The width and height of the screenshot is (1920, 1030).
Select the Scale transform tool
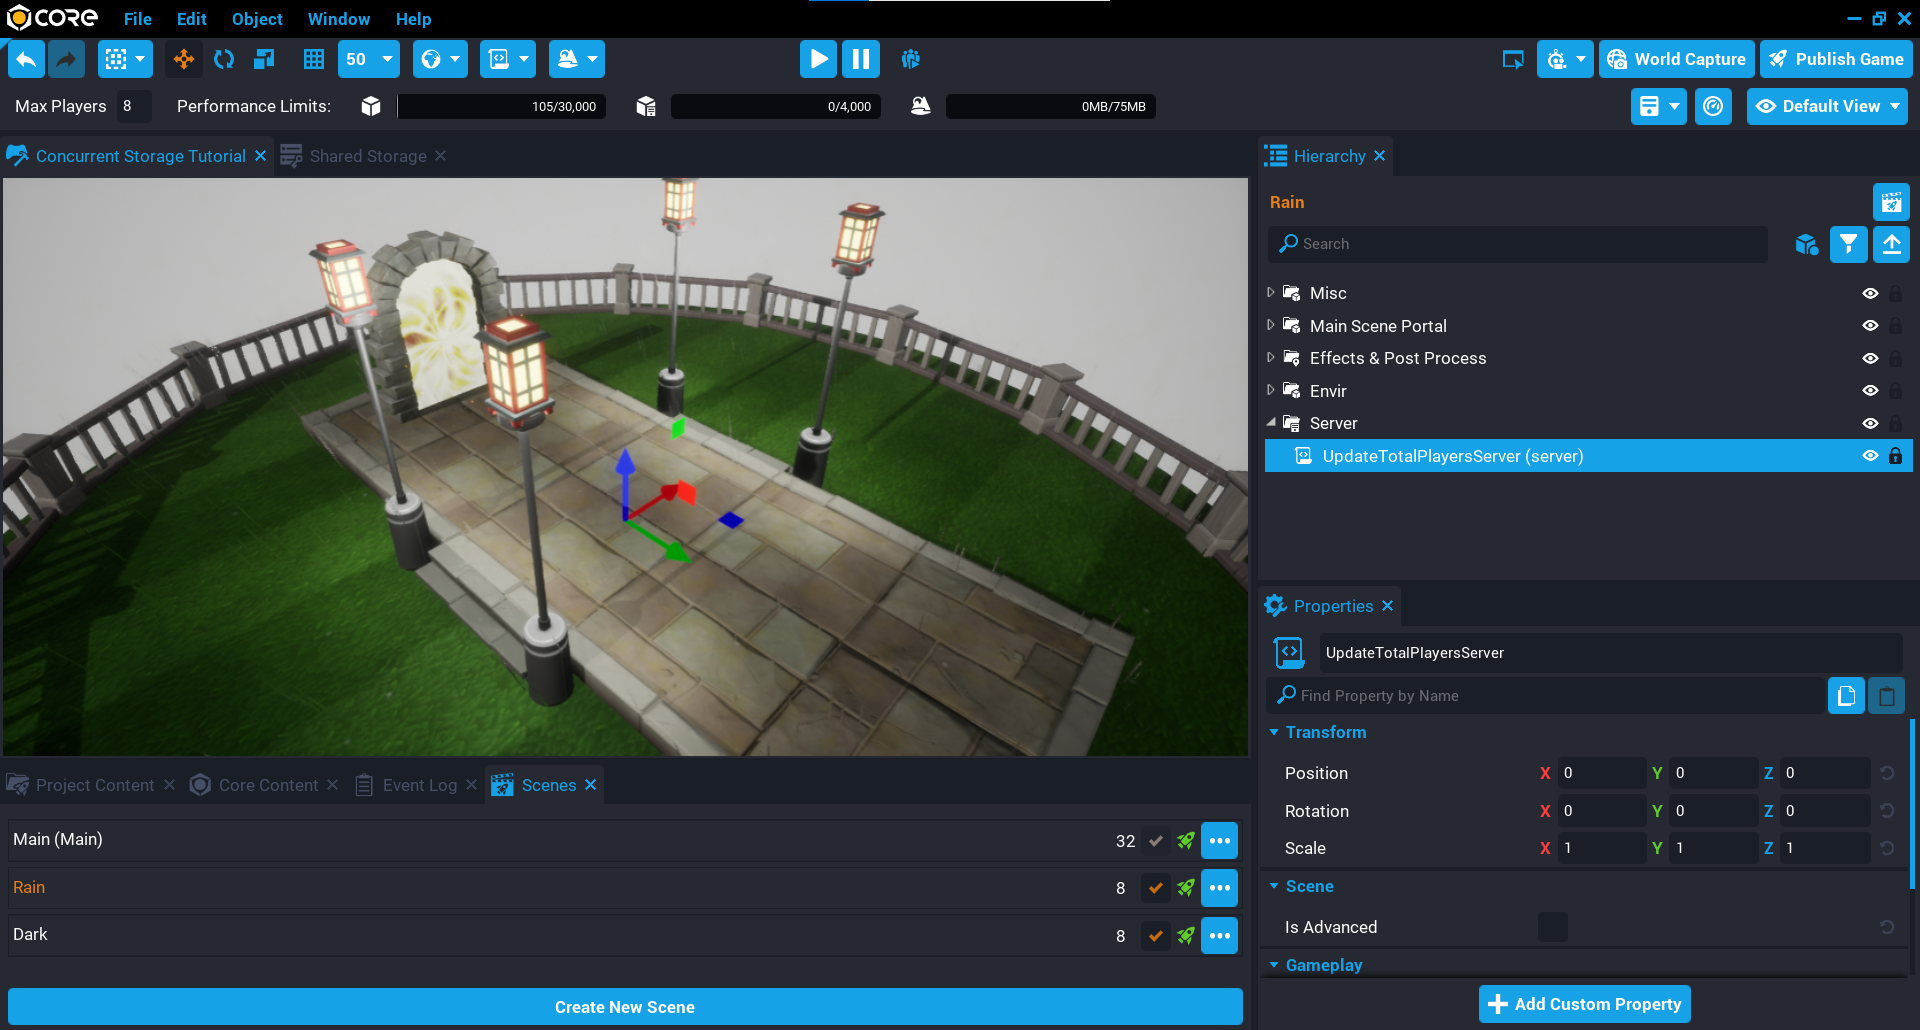(x=264, y=60)
